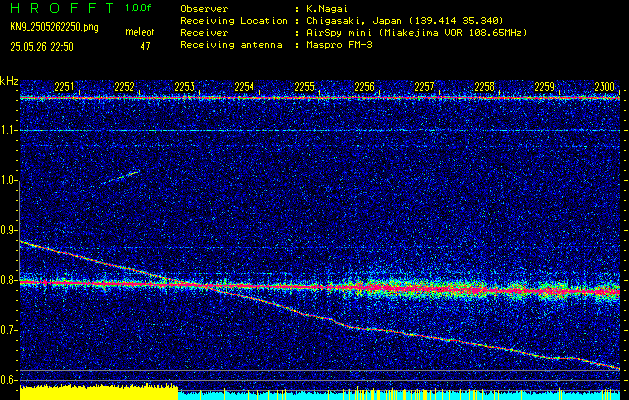This screenshot has height=400, width=629.
Task: Click the 0.9 kHz axis label
Action: pyautogui.click(x=8, y=230)
